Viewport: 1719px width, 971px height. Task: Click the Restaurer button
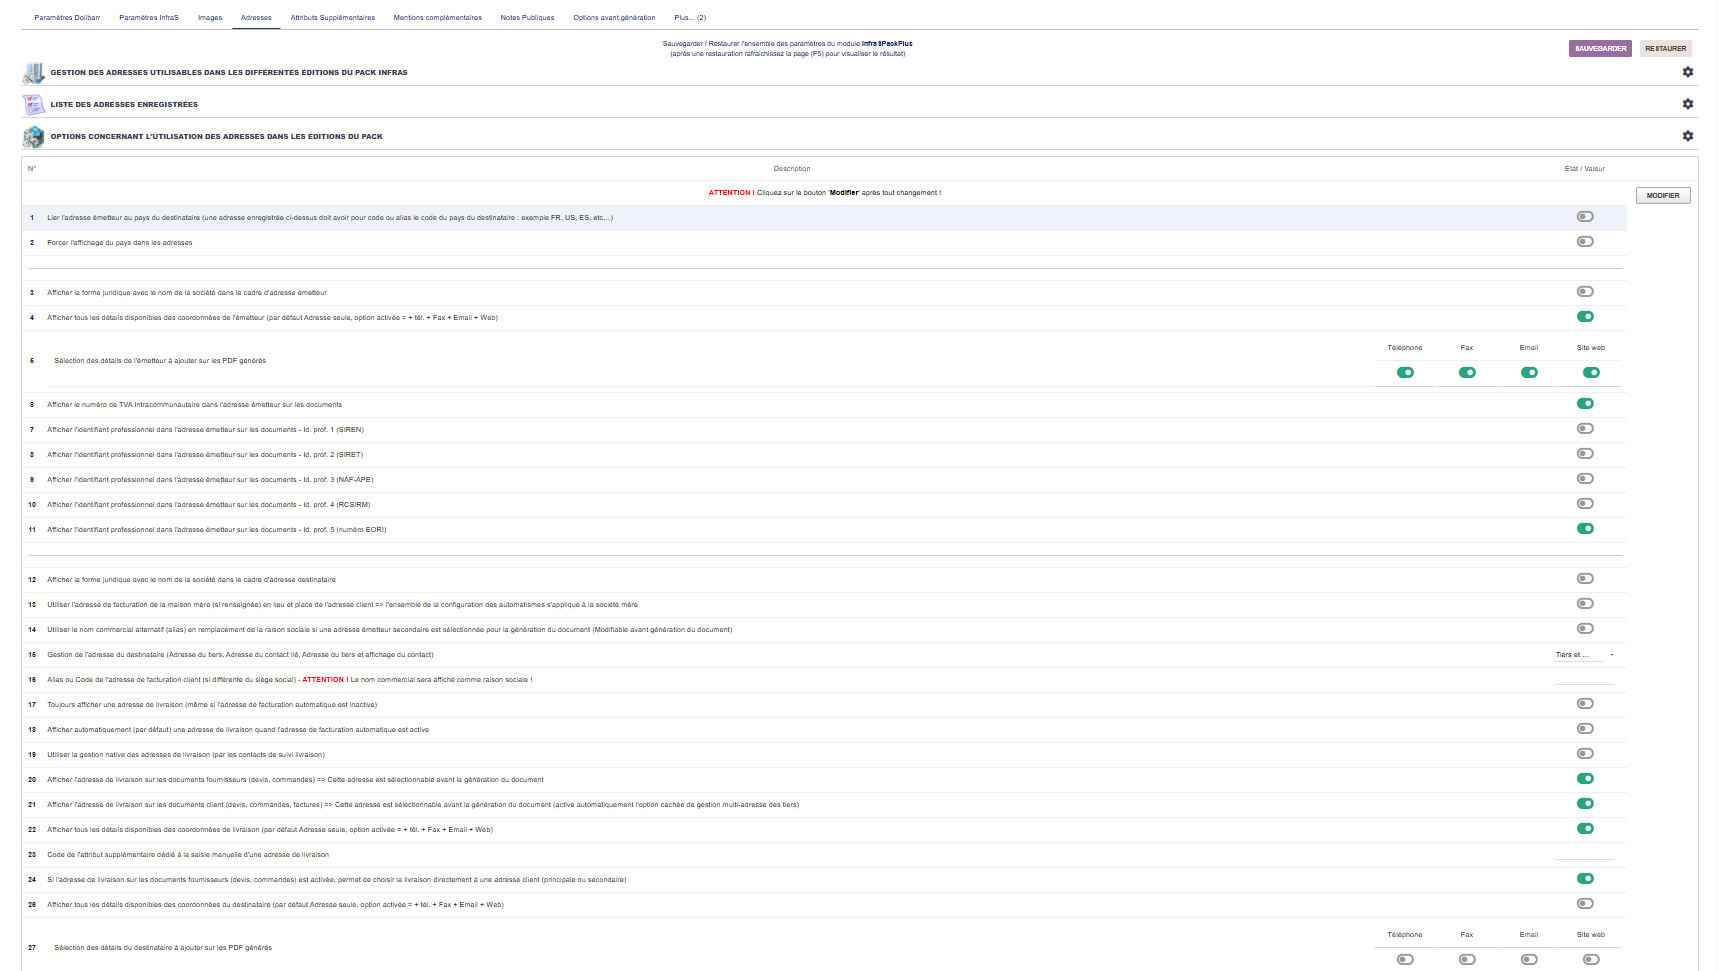pos(1665,48)
